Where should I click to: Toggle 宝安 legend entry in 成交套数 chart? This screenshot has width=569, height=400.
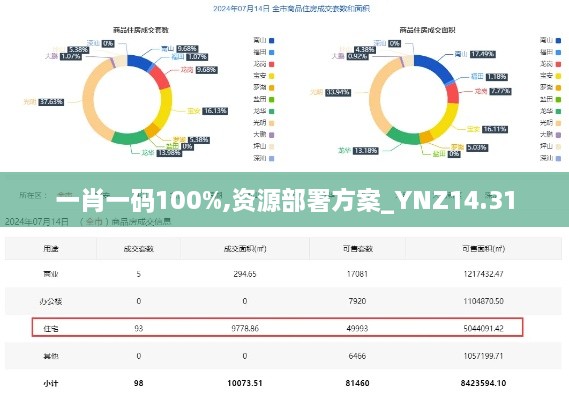[x=264, y=76]
